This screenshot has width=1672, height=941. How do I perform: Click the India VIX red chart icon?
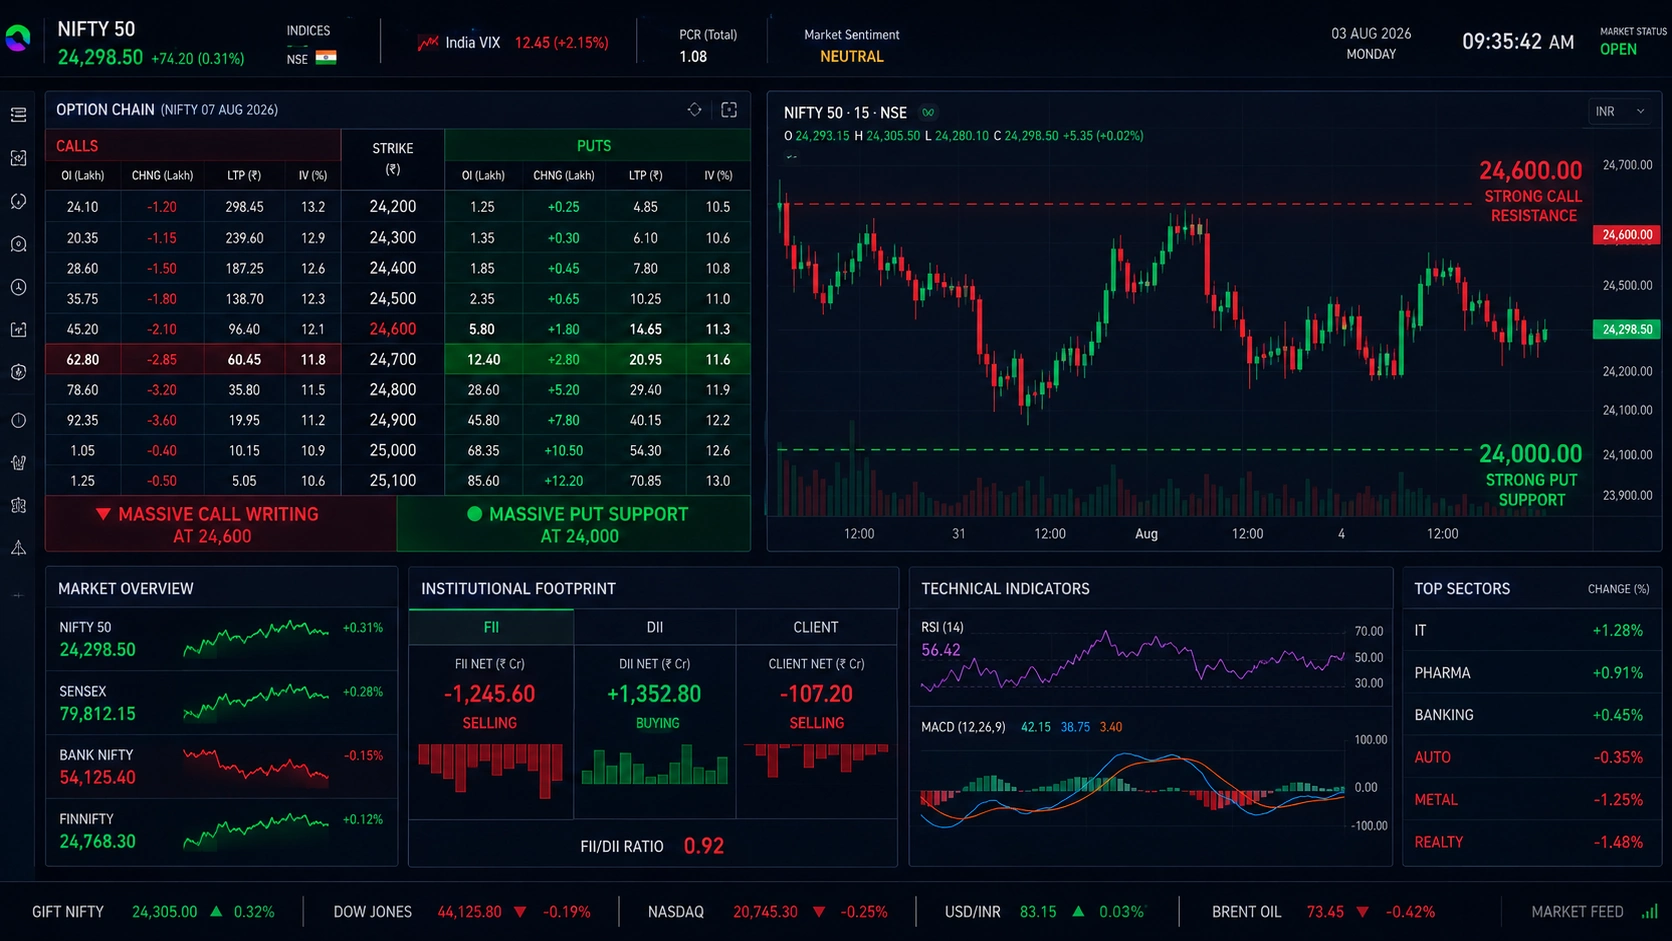(428, 43)
